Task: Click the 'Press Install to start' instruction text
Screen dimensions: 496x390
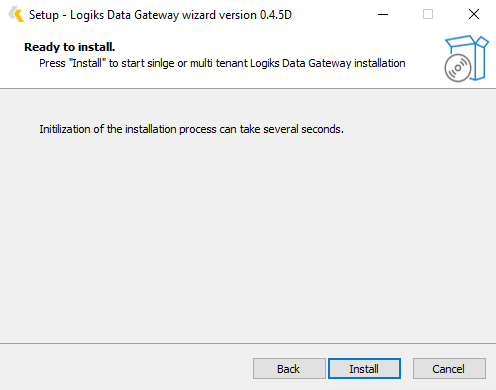Action: tap(222, 63)
